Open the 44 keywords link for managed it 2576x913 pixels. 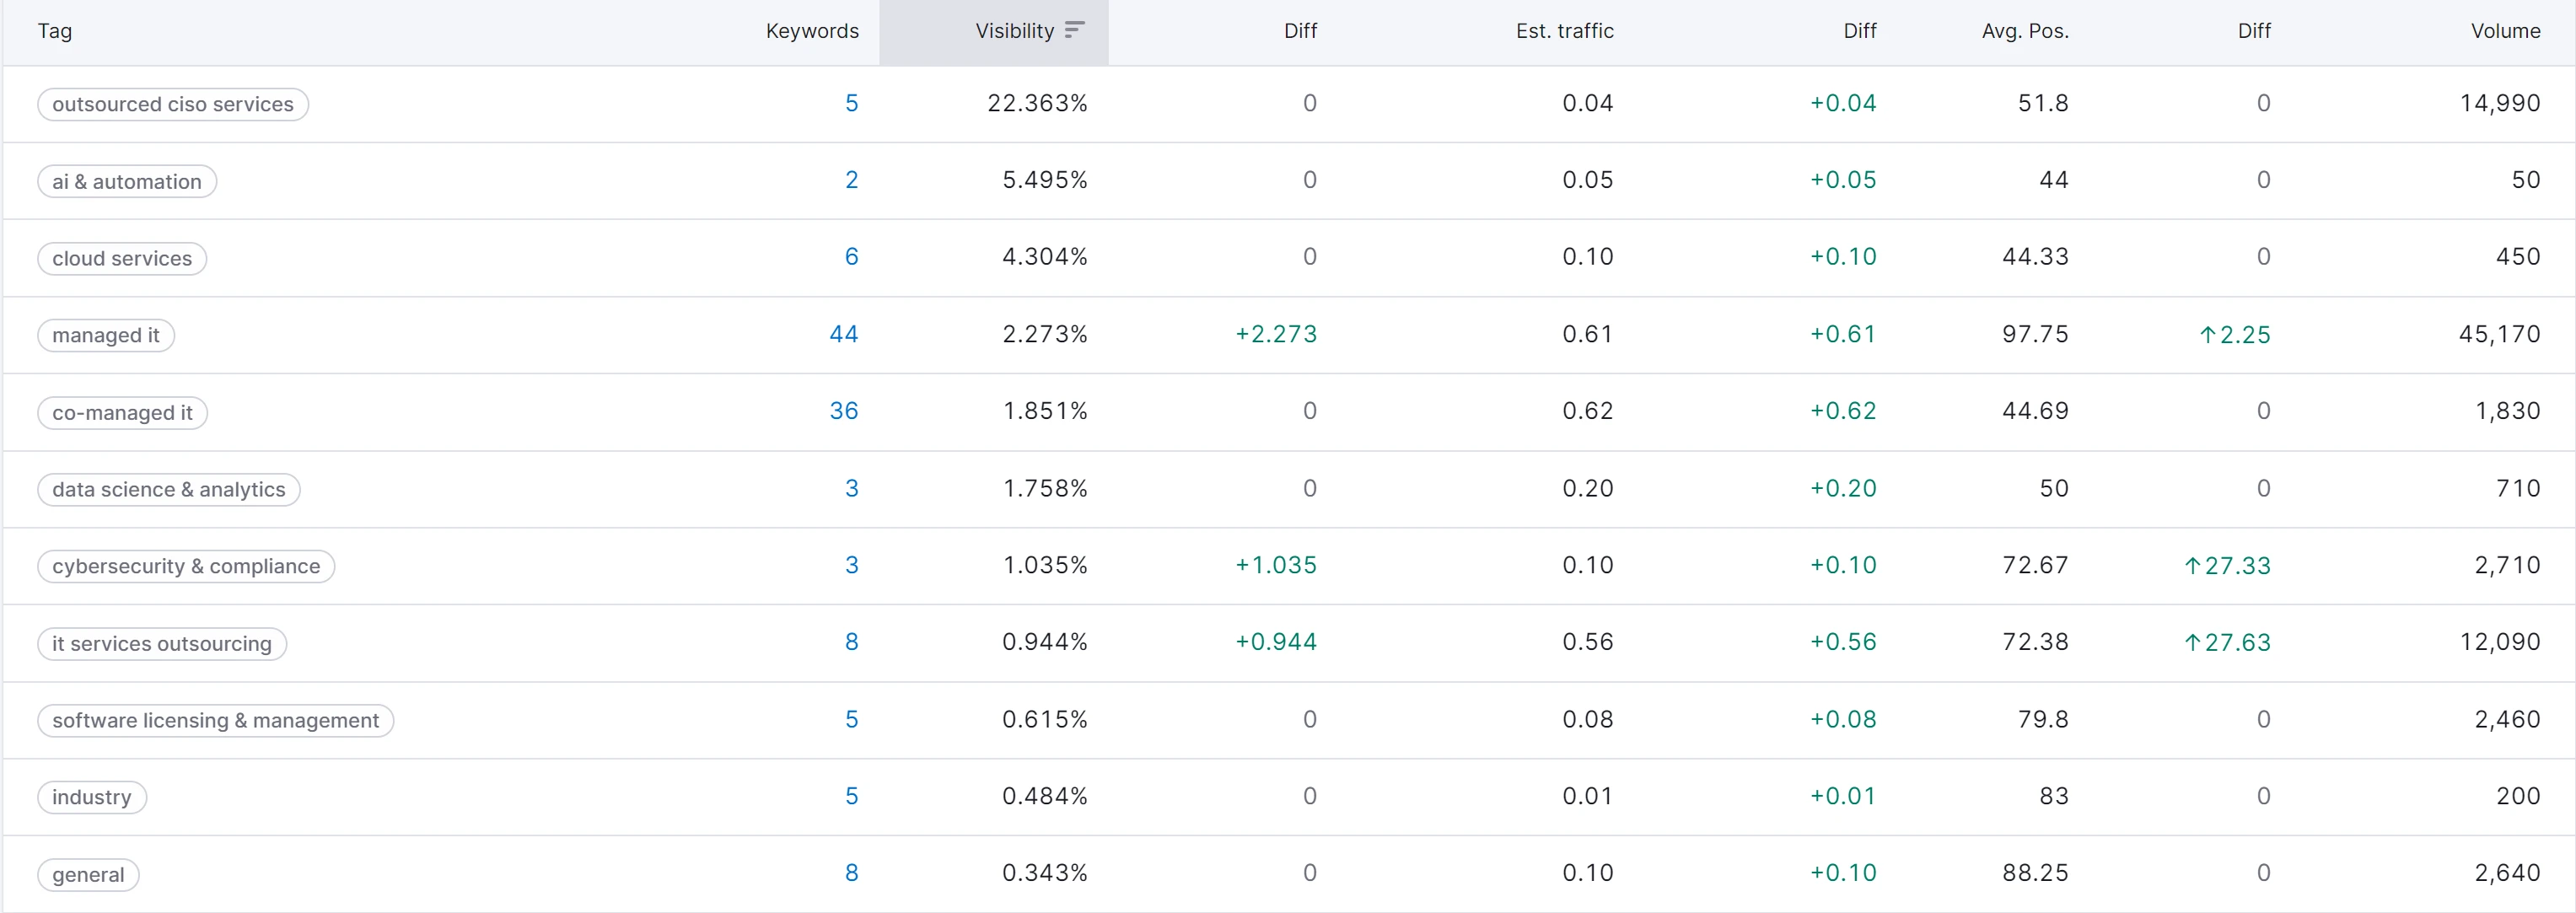pyautogui.click(x=844, y=334)
